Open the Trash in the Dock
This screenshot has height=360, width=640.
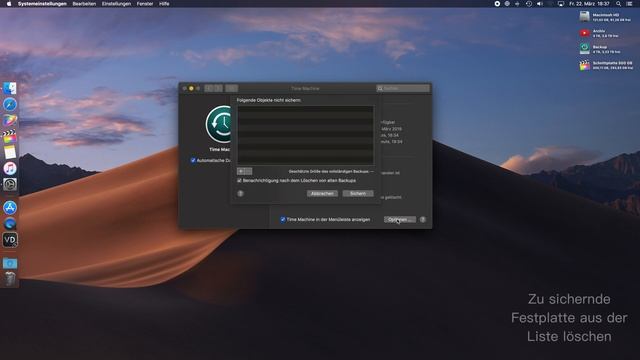[x=10, y=279]
